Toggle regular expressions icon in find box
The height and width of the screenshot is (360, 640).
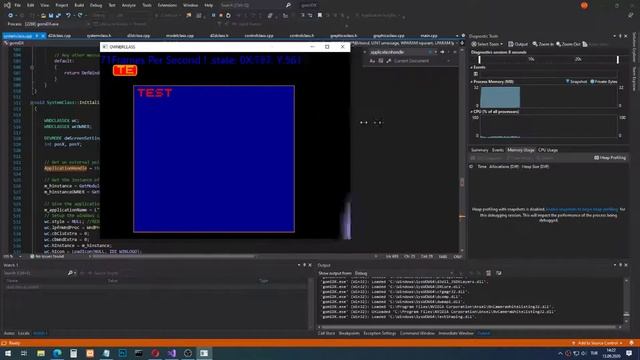click(x=389, y=61)
